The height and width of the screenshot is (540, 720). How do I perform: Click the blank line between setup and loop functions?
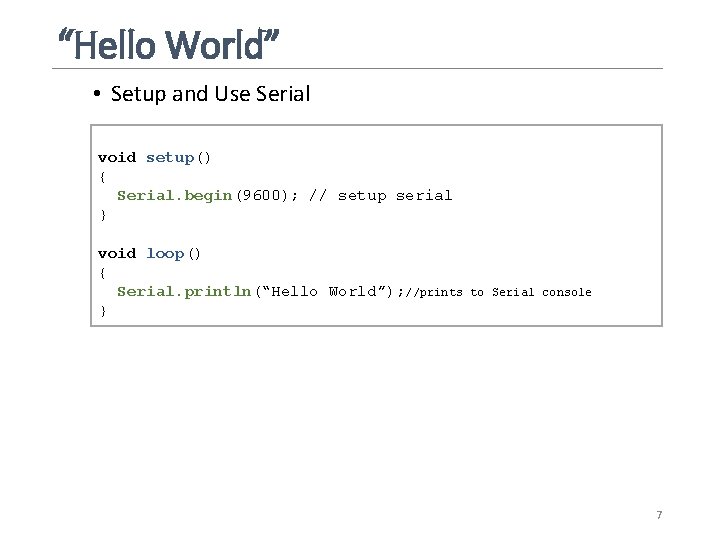[300, 235]
